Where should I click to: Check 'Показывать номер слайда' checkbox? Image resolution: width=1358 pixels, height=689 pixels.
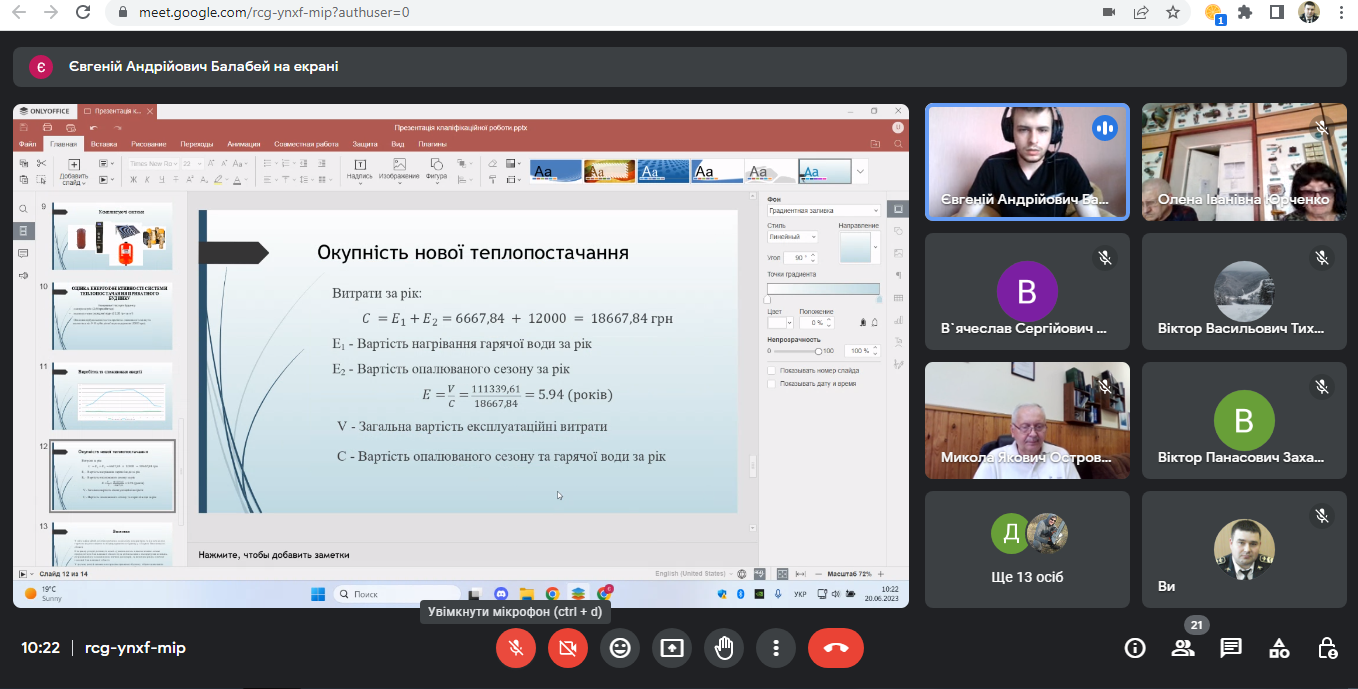pos(771,371)
